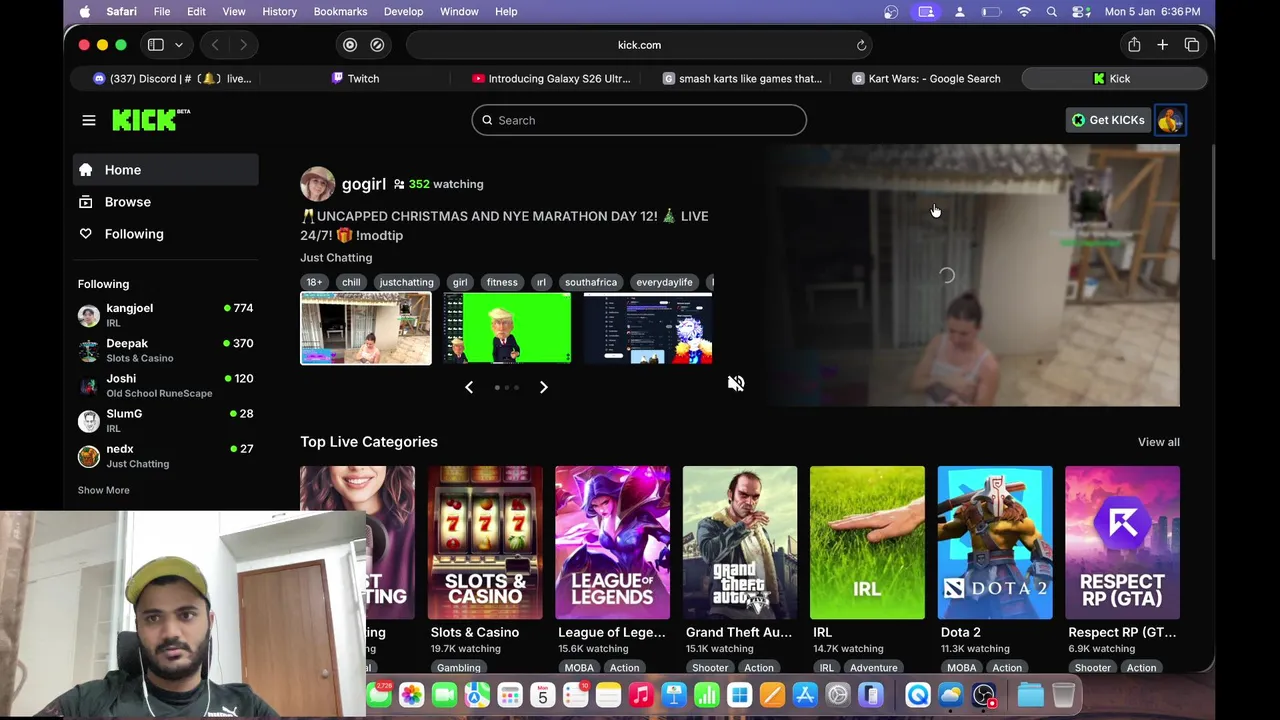This screenshot has height=720, width=1280.
Task: Expand Show More in Following list
Action: (x=104, y=490)
